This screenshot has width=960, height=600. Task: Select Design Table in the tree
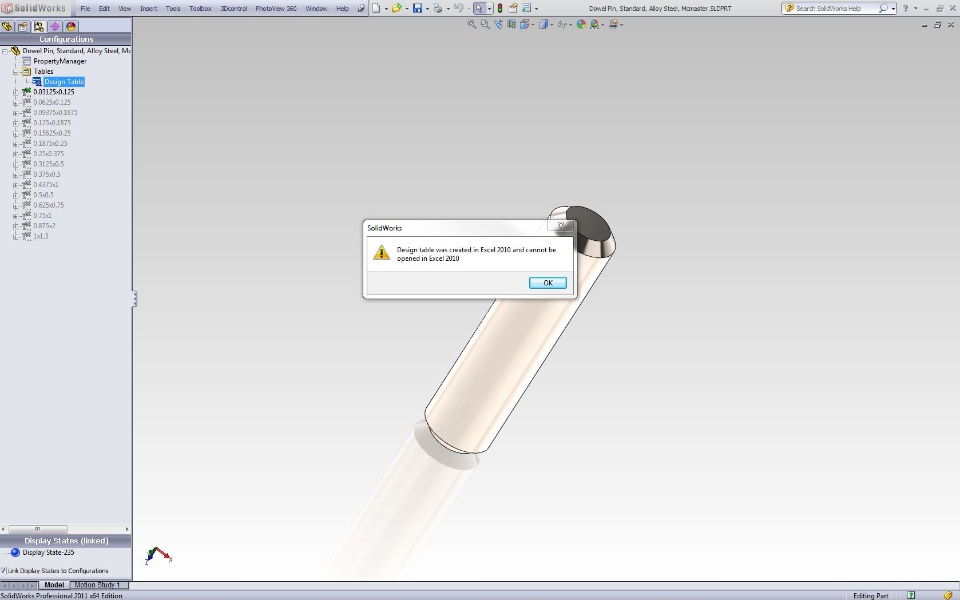[64, 81]
